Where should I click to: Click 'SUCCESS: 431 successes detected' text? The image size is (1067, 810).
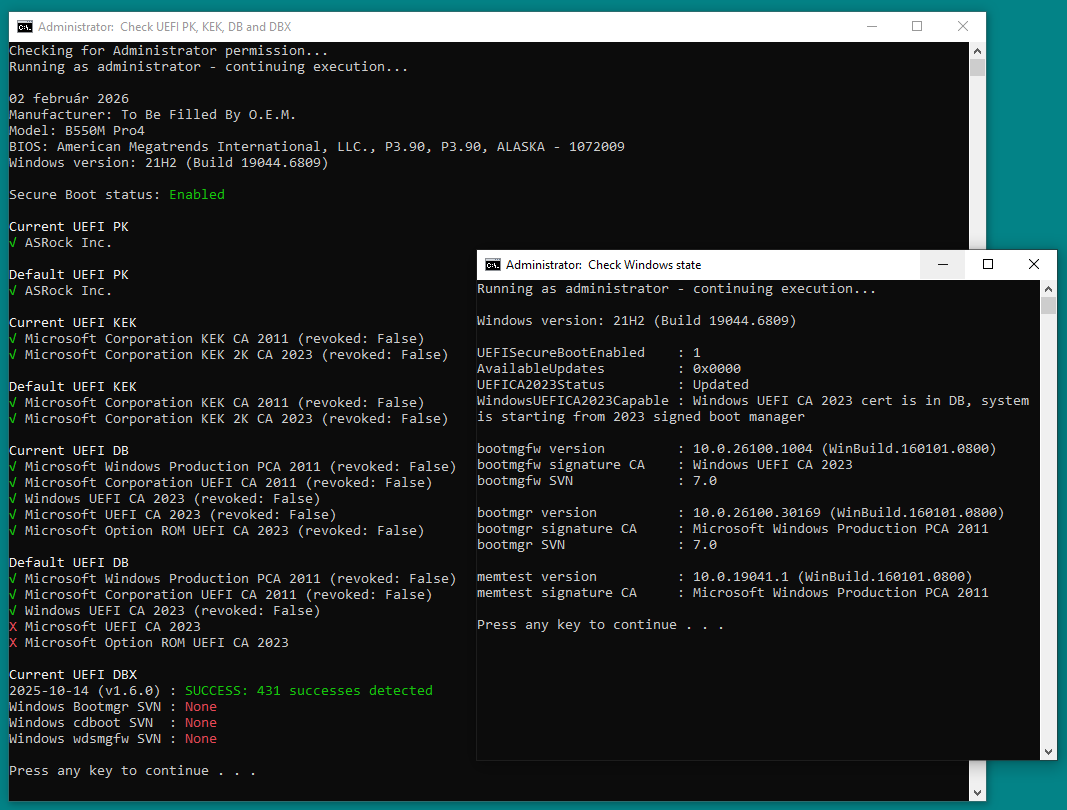pyautogui.click(x=309, y=690)
